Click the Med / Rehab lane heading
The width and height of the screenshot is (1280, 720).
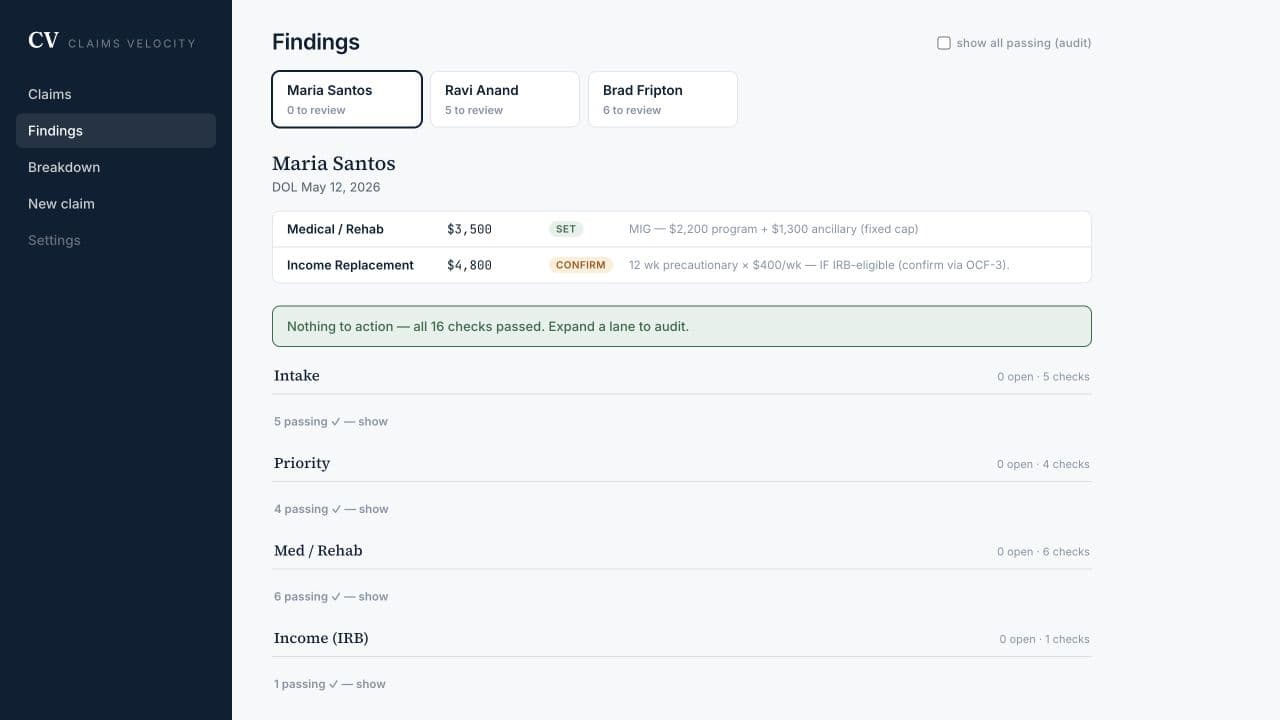[x=318, y=551]
